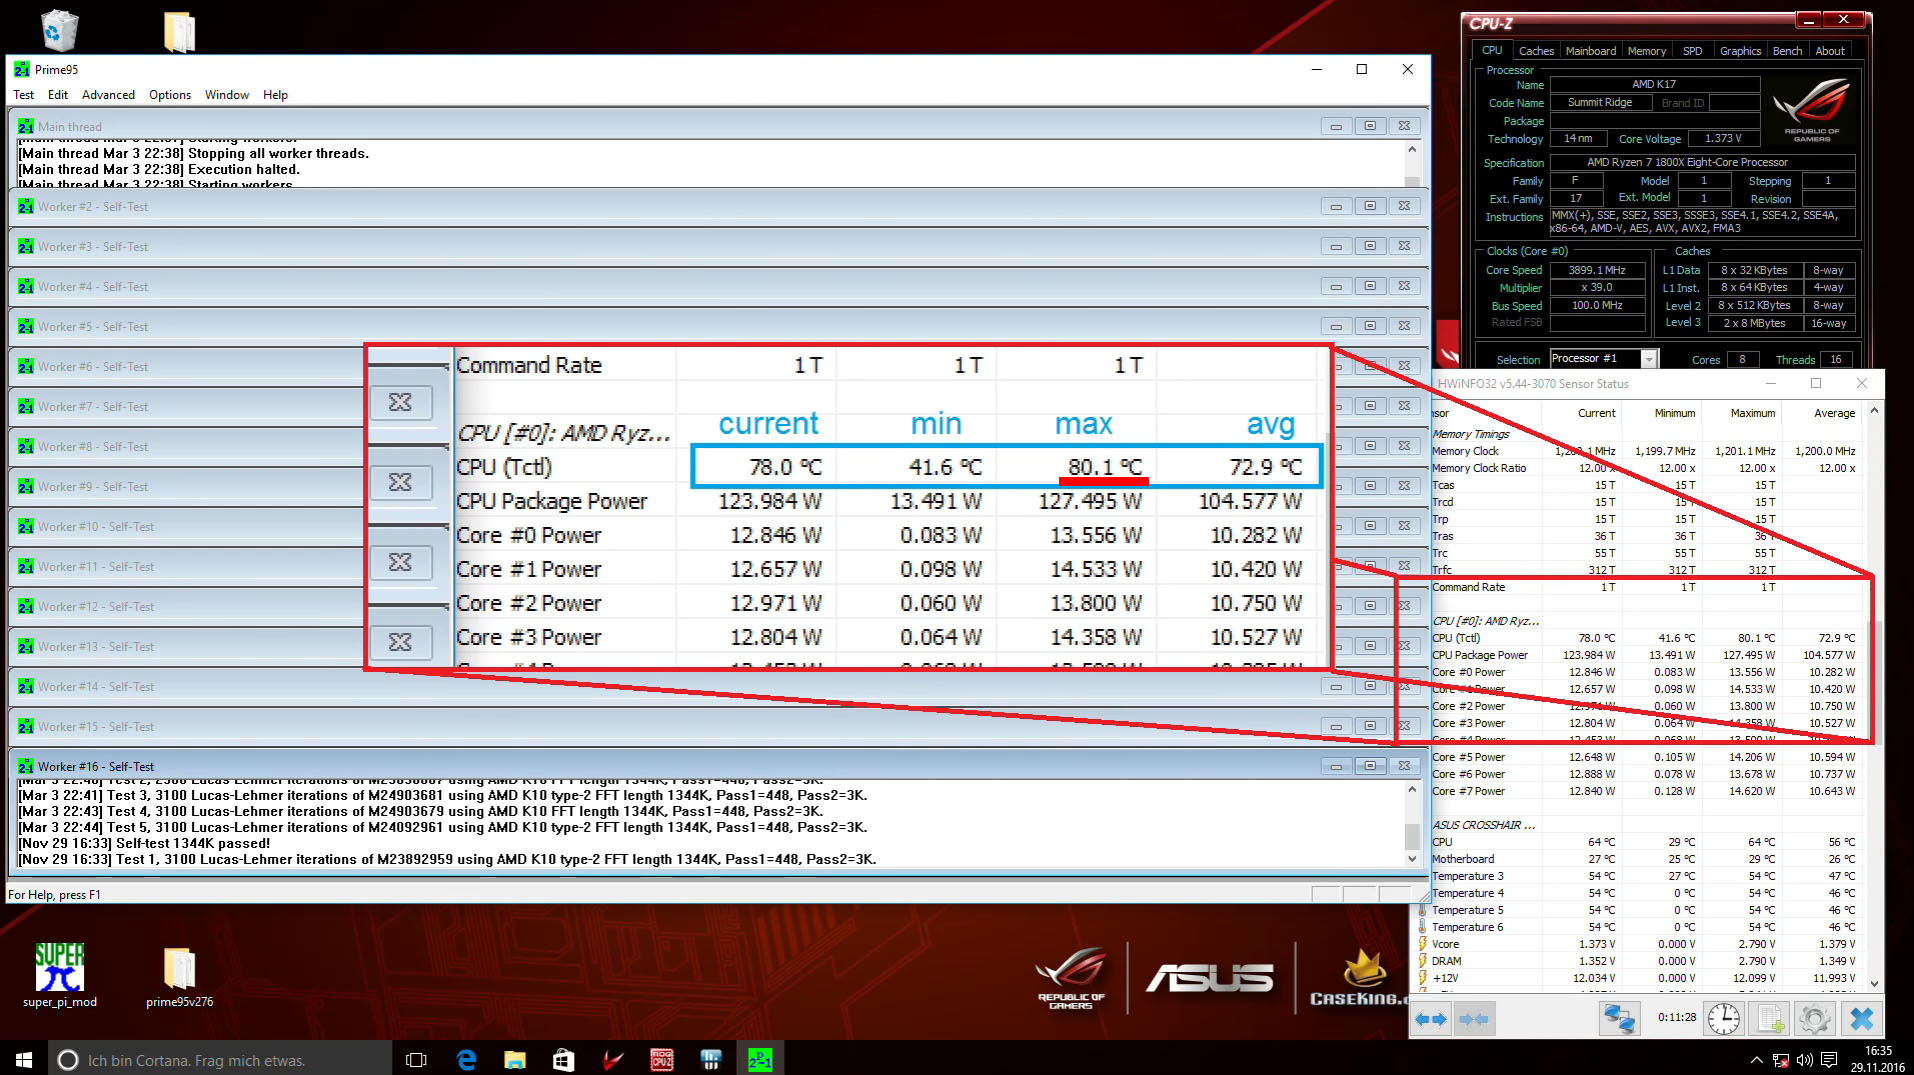Select the CPU tab in CPU-Z
Screen dimensions: 1914x1075
[x=1492, y=50]
